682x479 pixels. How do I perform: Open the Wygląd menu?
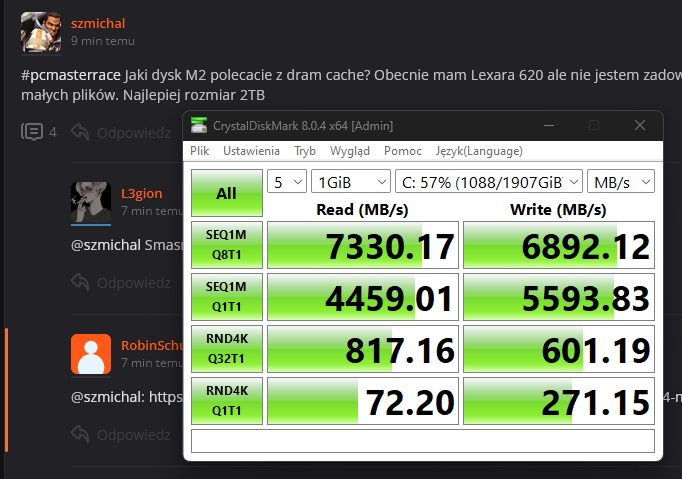[x=350, y=151]
